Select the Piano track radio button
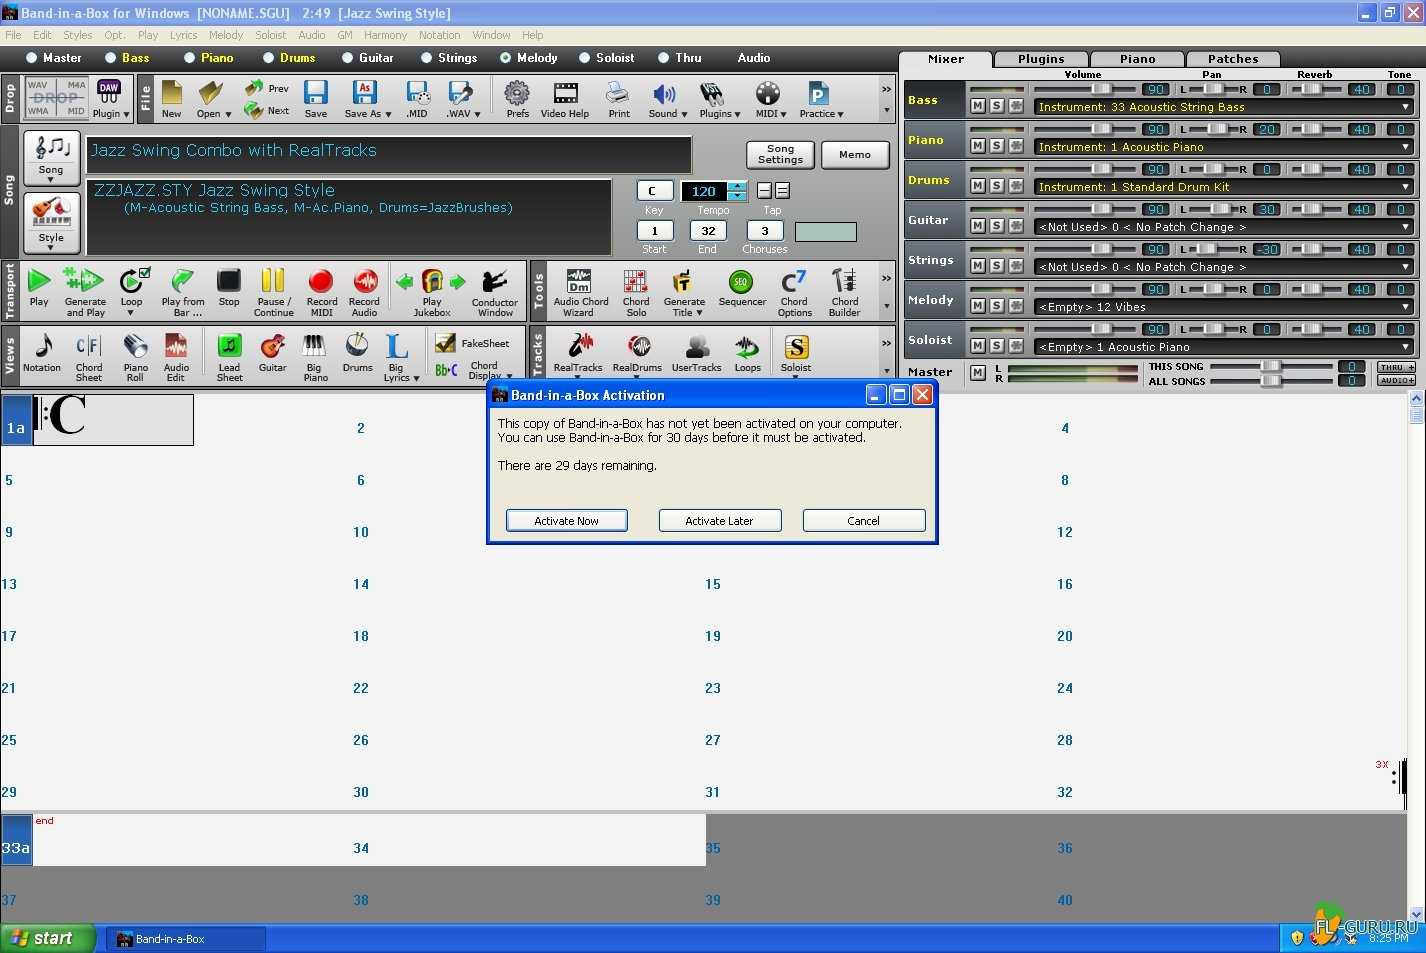Viewport: 1426px width, 953px height. [x=190, y=58]
